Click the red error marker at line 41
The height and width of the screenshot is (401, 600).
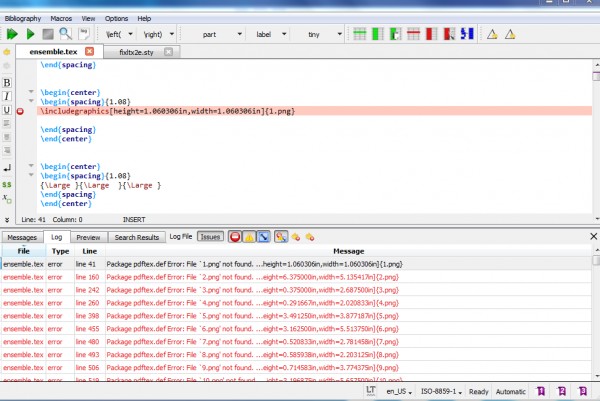coord(21,112)
